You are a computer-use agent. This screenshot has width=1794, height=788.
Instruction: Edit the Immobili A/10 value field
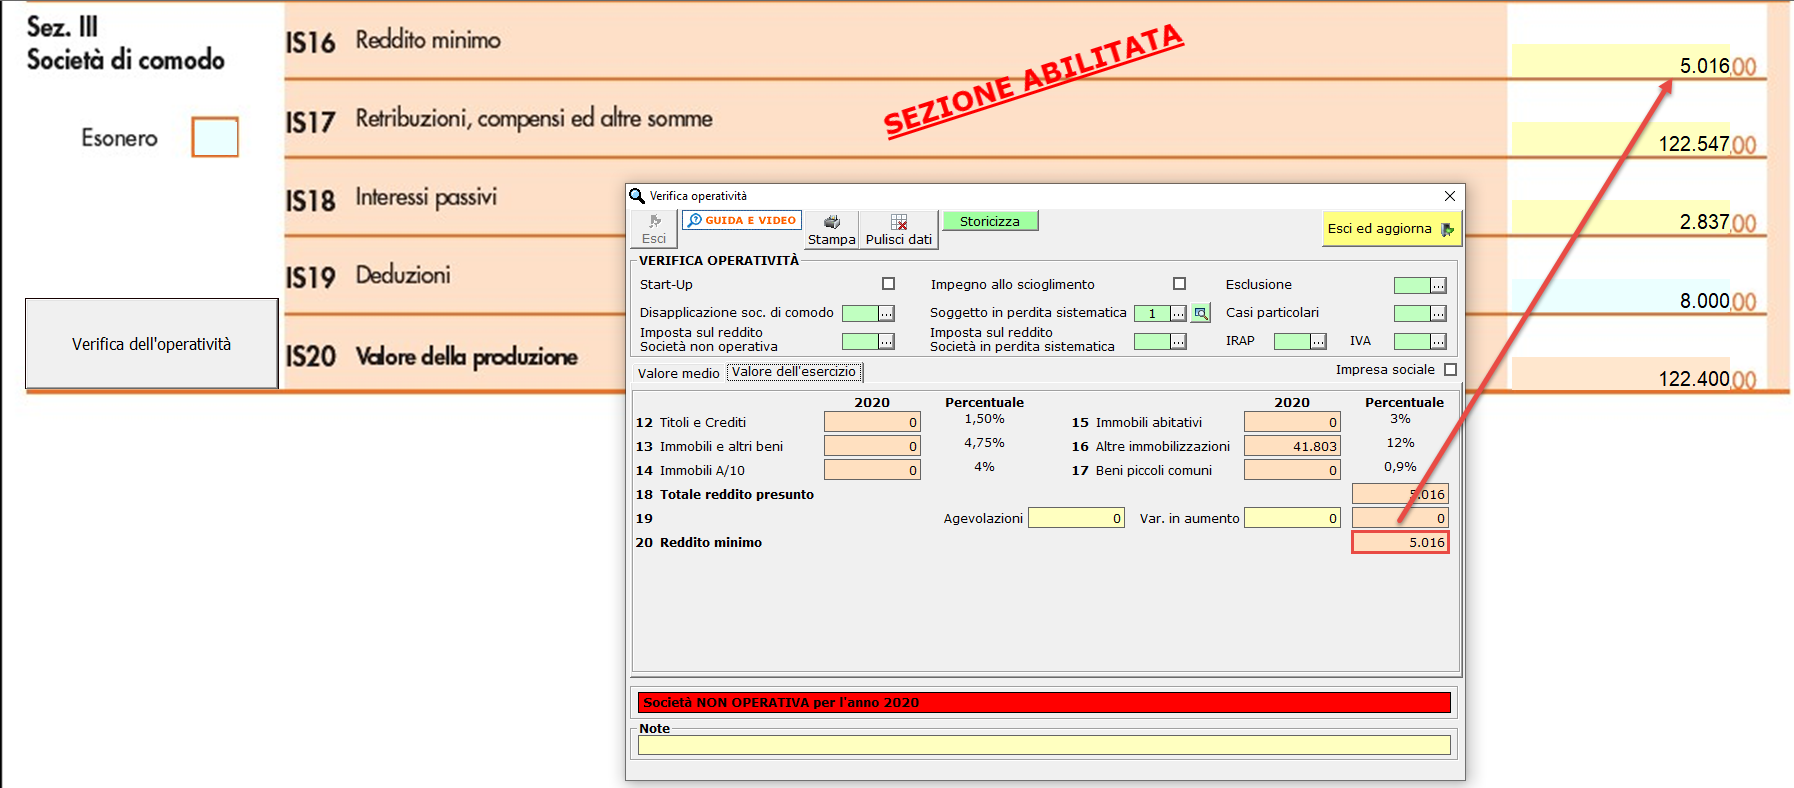tap(872, 470)
